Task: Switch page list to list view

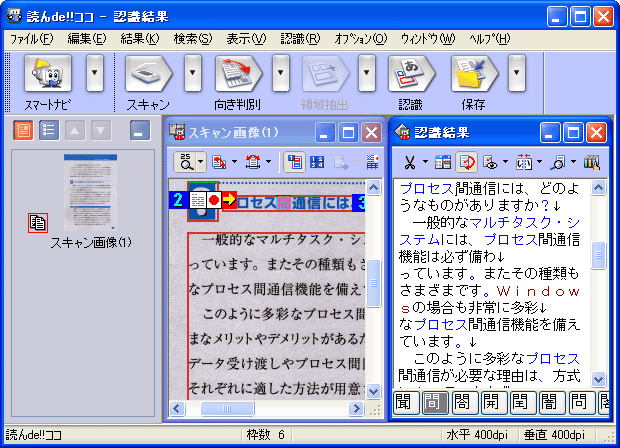Action: tap(49, 130)
